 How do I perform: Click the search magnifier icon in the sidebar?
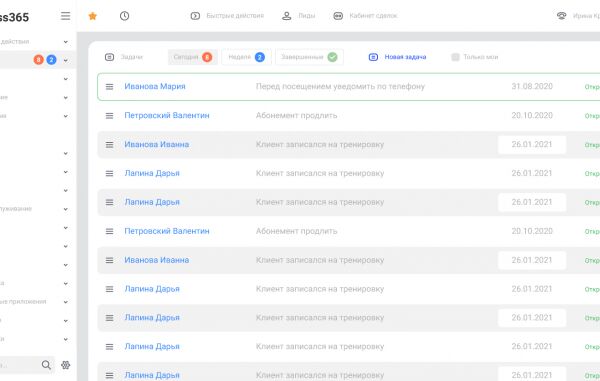point(46,365)
